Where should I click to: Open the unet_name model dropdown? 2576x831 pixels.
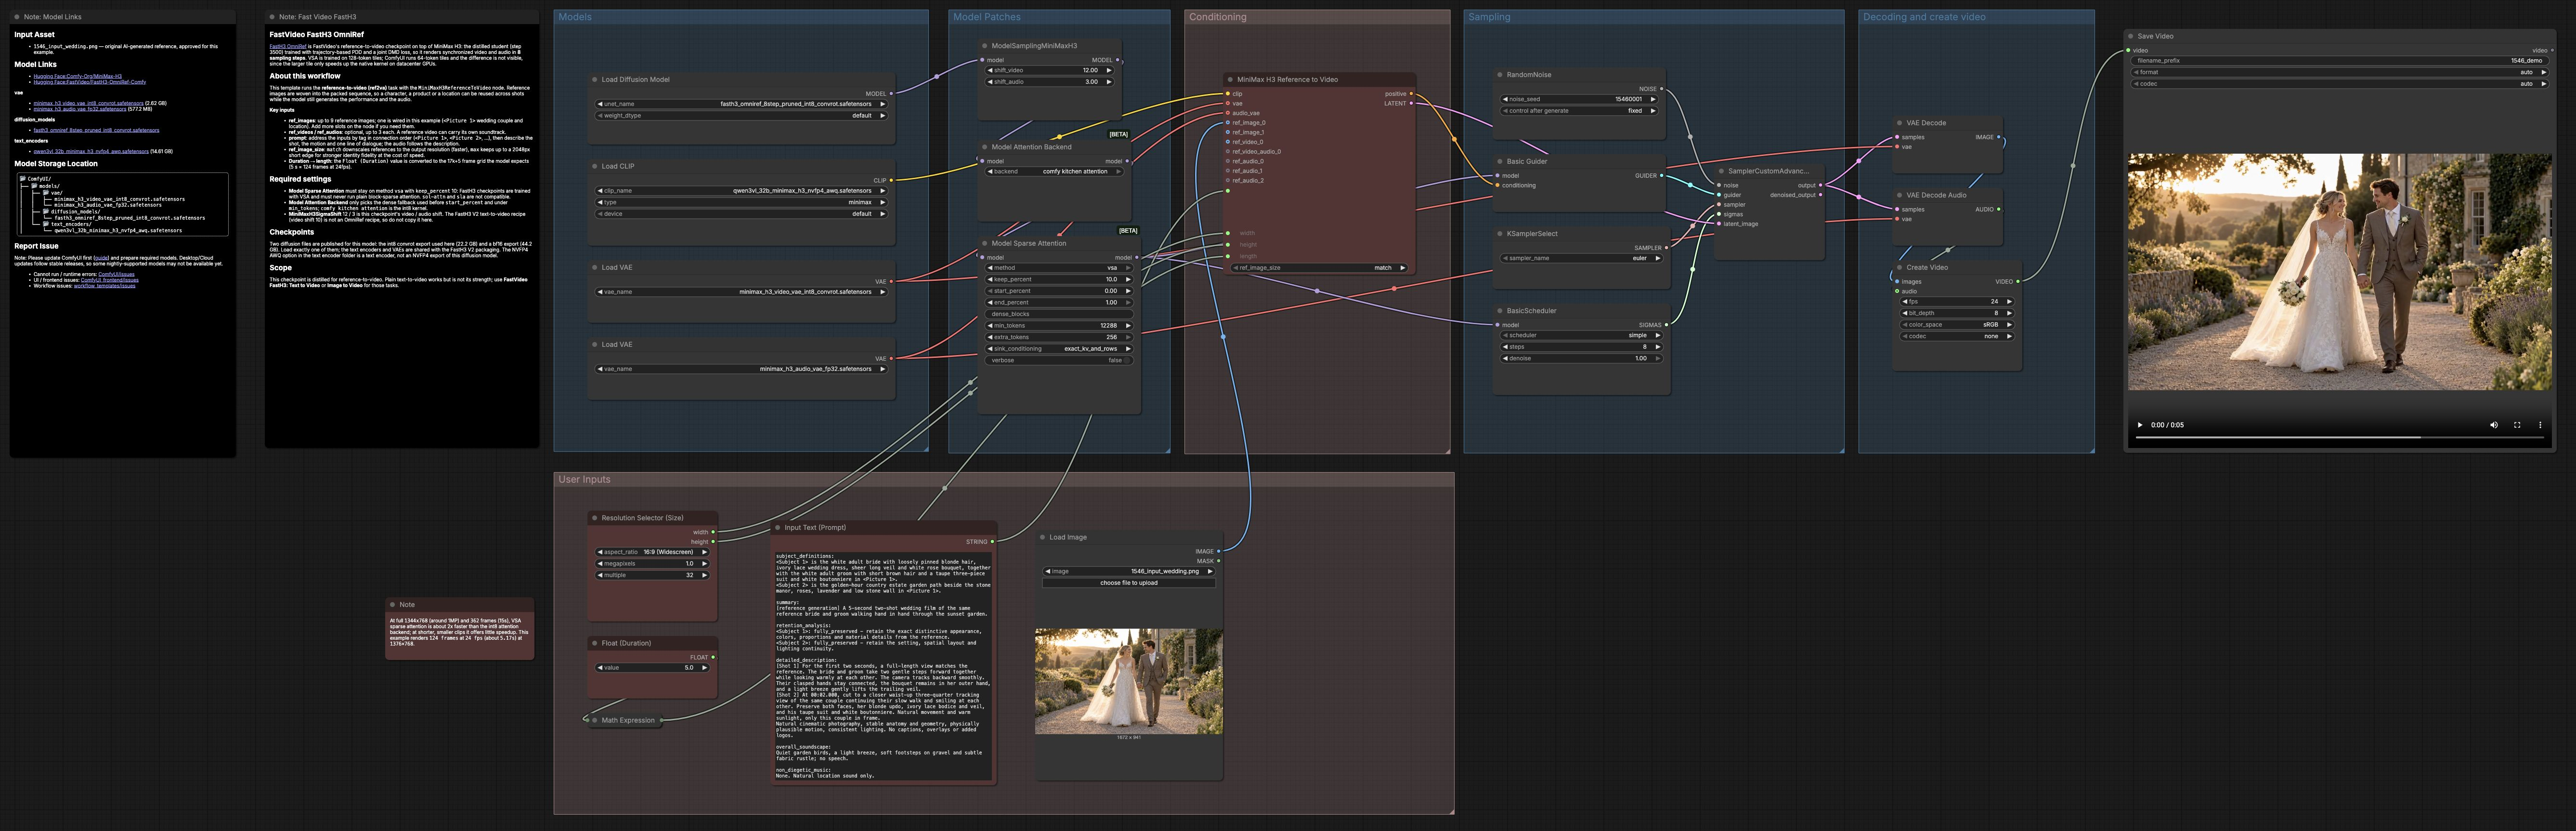pos(741,104)
